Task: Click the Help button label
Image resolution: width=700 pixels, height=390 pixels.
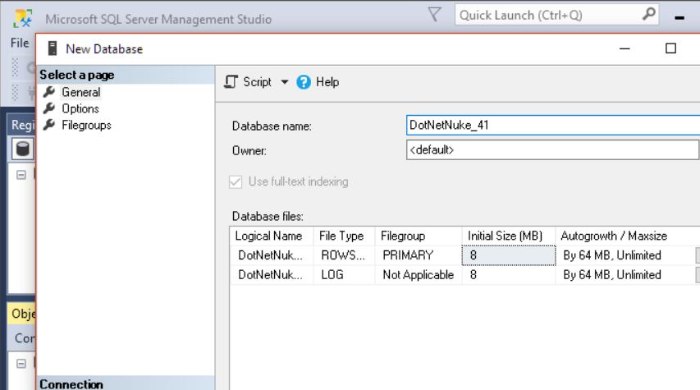Action: tap(328, 82)
